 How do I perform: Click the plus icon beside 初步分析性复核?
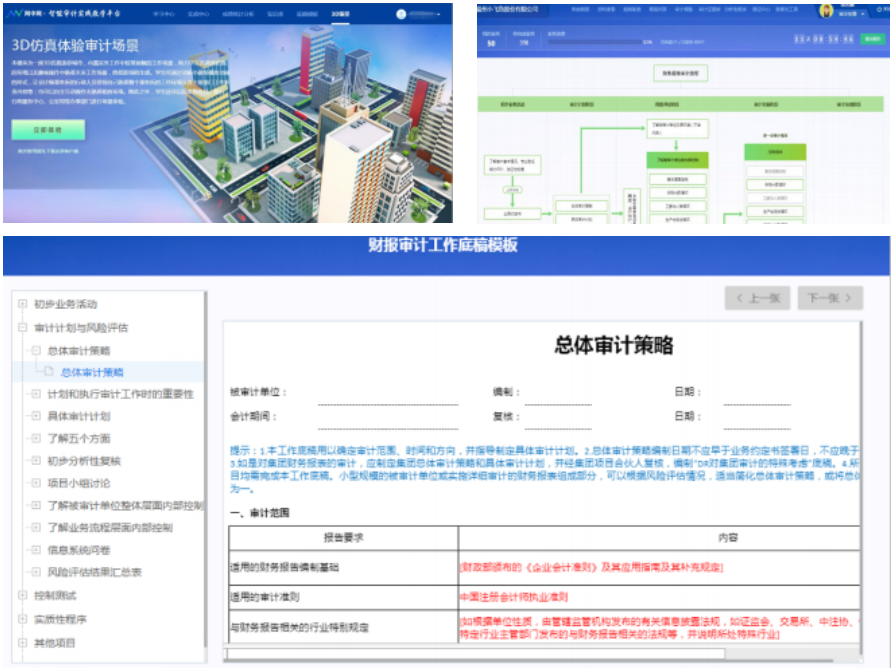(36, 461)
